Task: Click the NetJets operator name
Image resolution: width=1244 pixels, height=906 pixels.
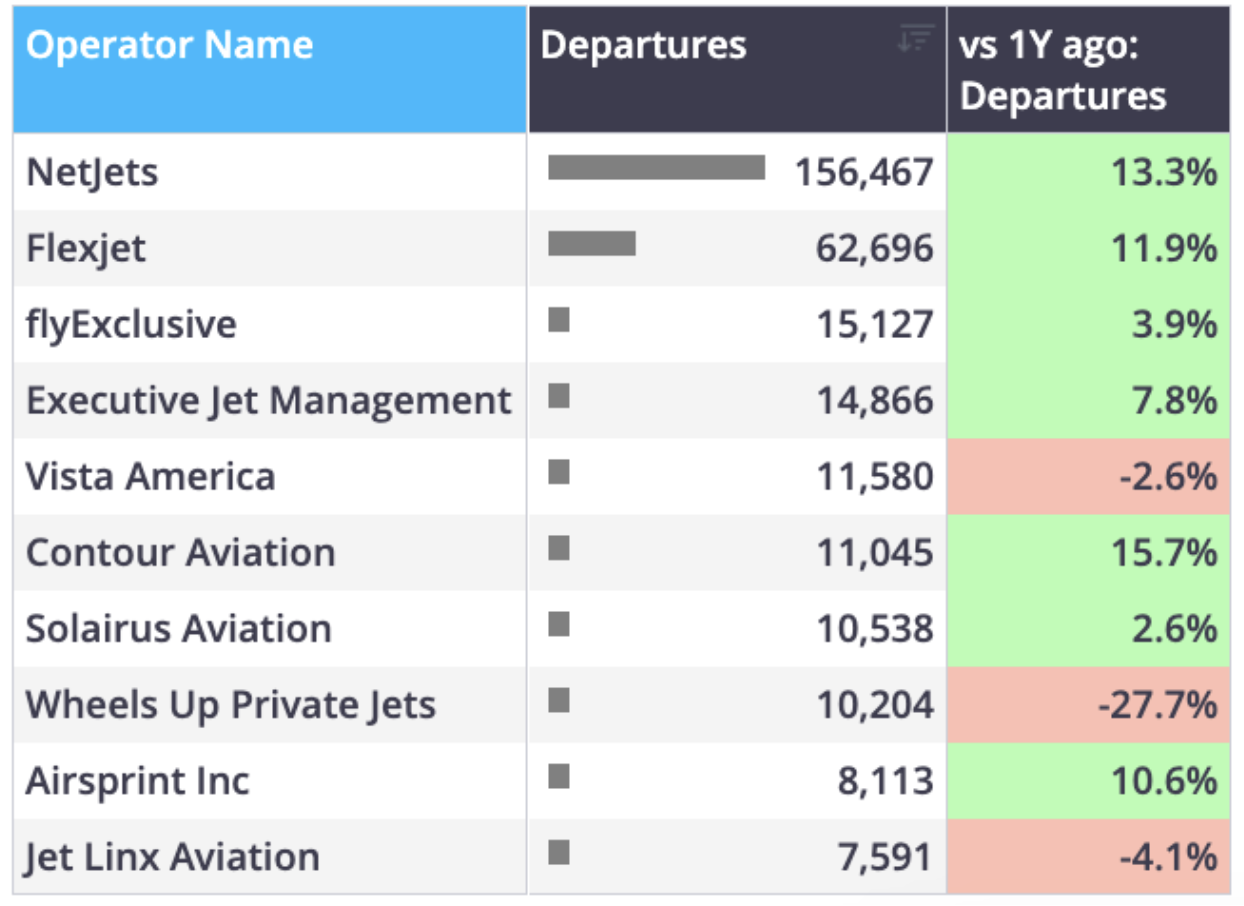Action: tap(92, 172)
